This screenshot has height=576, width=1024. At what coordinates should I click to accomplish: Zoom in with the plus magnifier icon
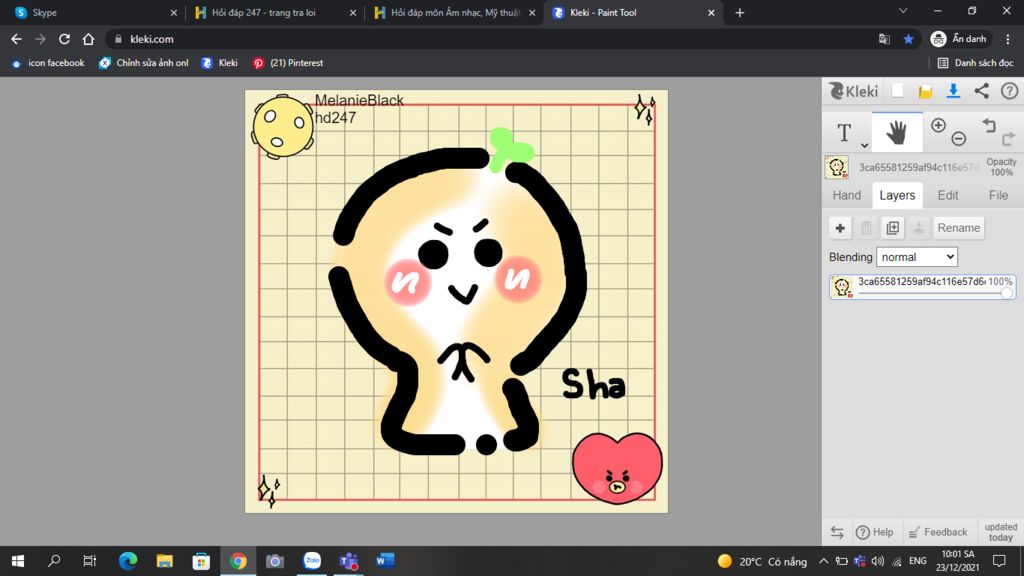coord(938,125)
